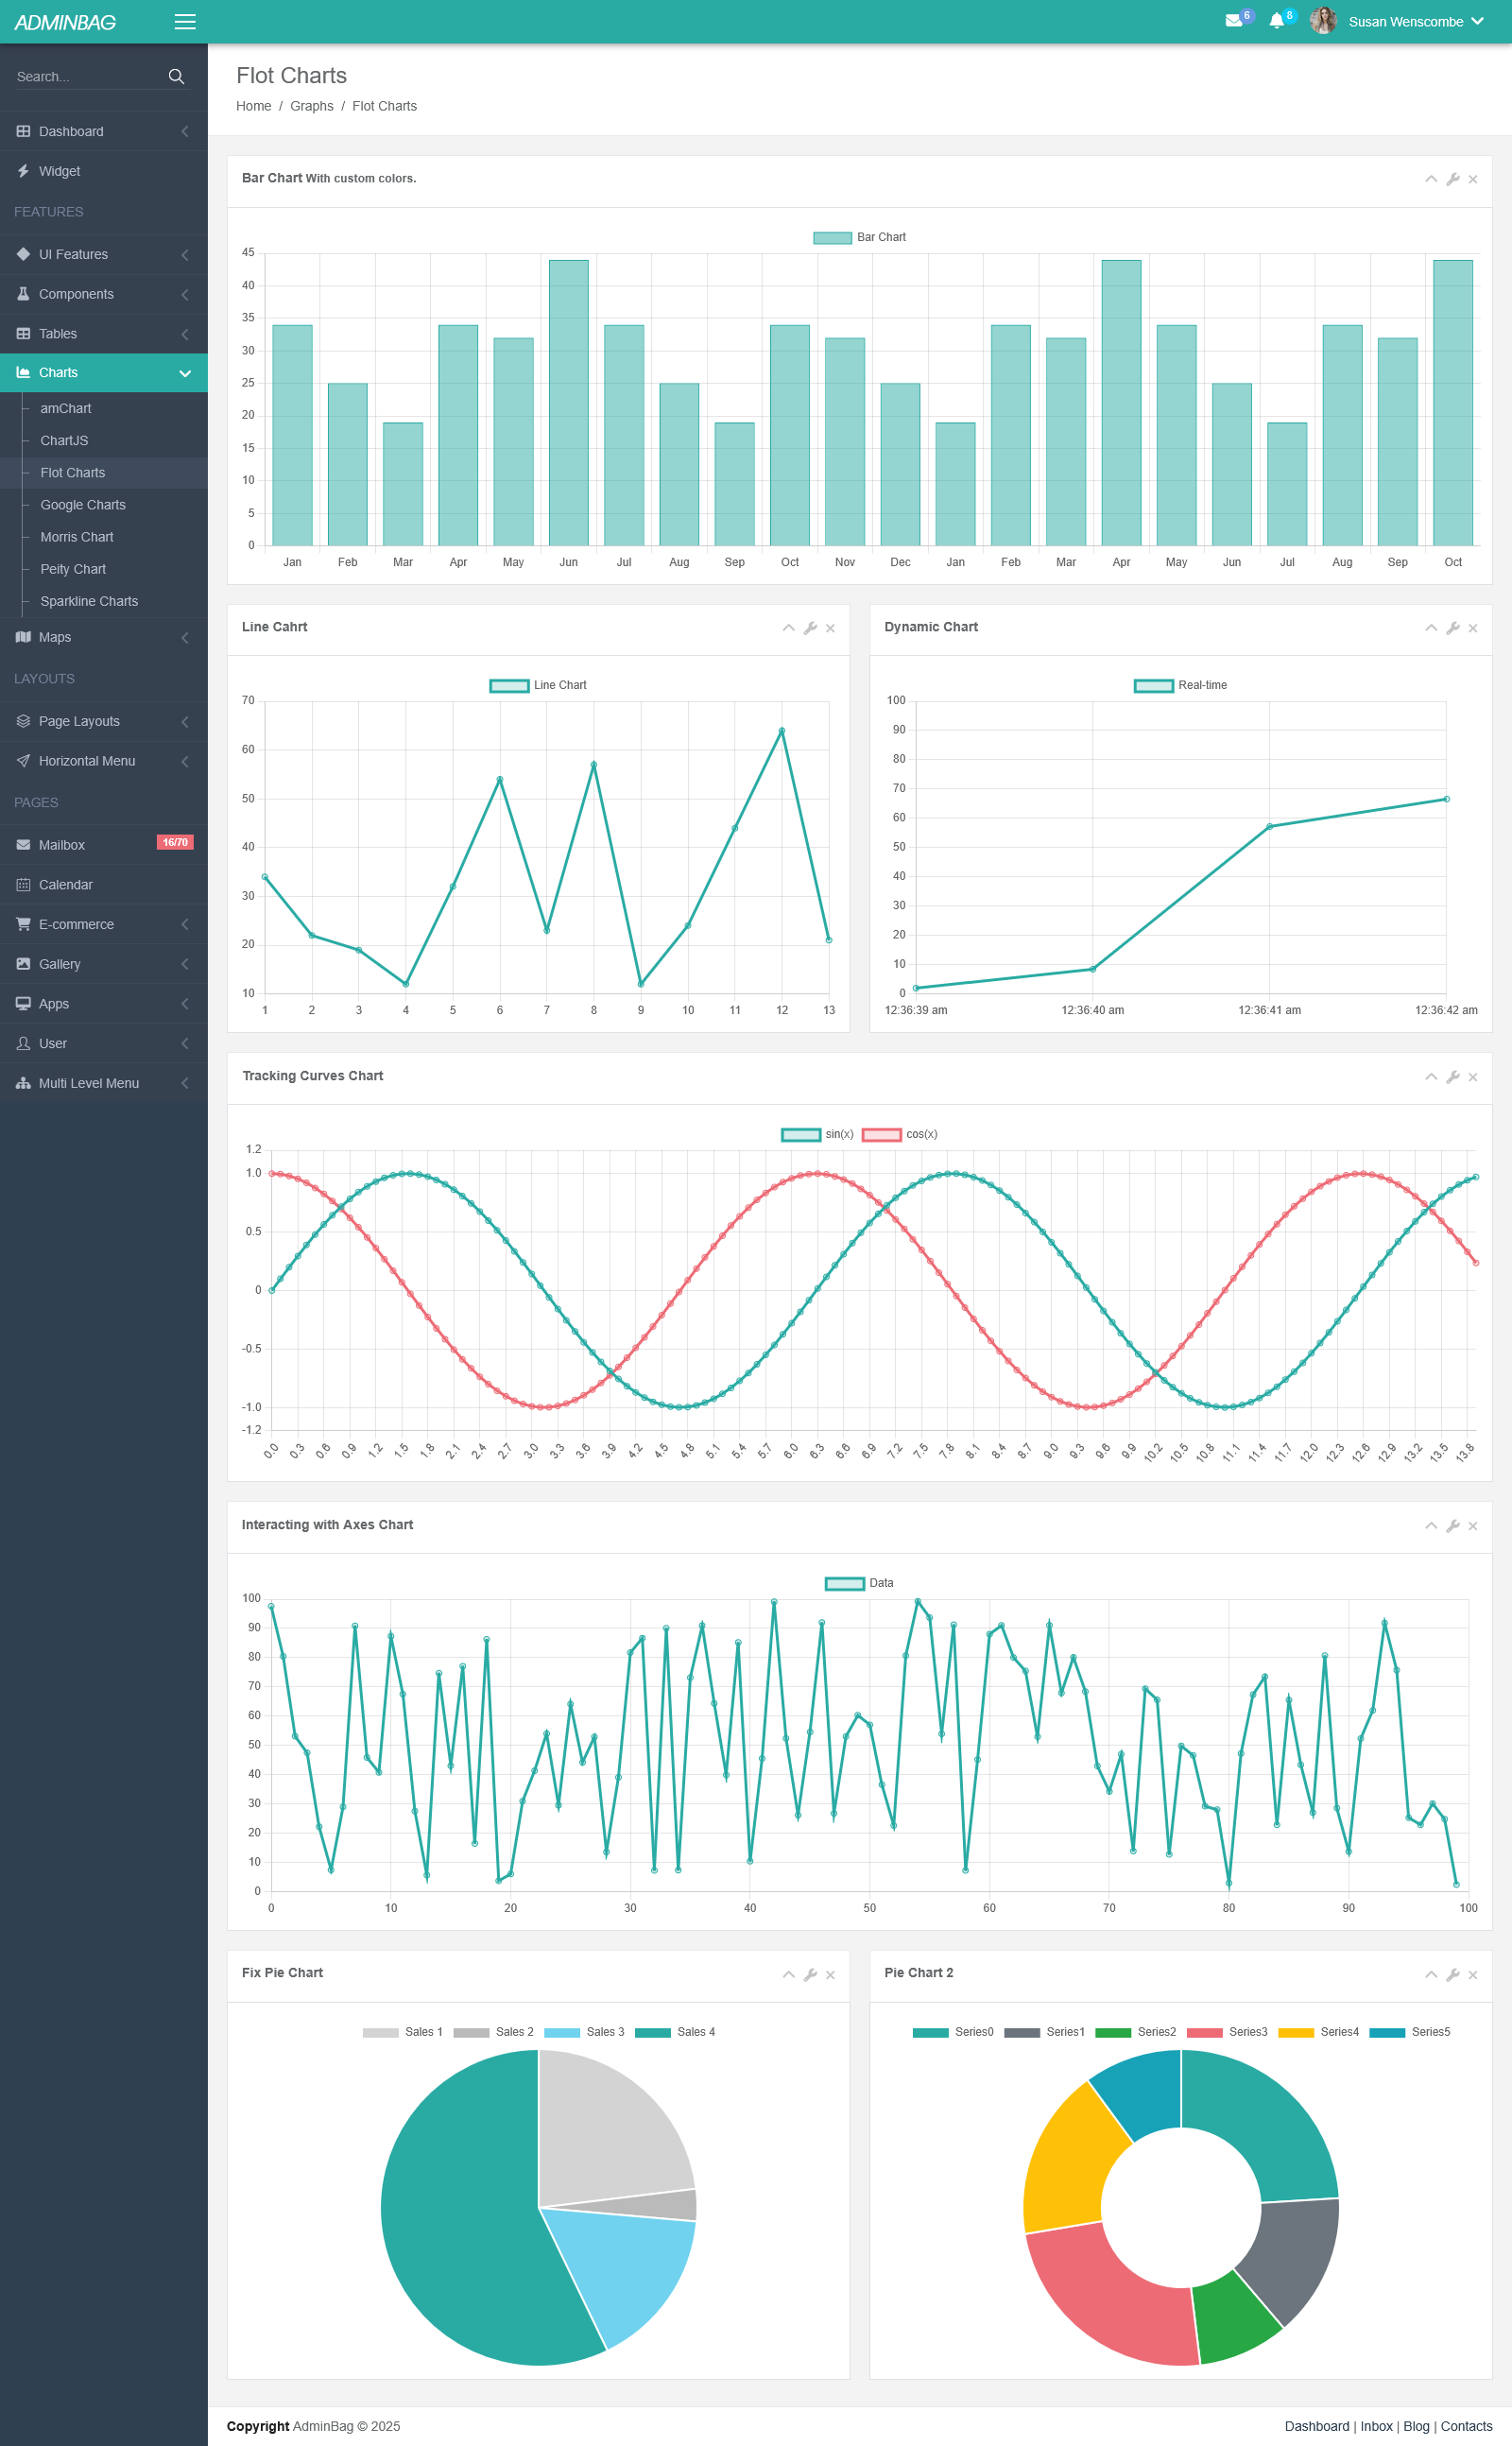Open the mail envelope notifications icon
Image resolution: width=1512 pixels, height=2446 pixels.
[x=1234, y=21]
